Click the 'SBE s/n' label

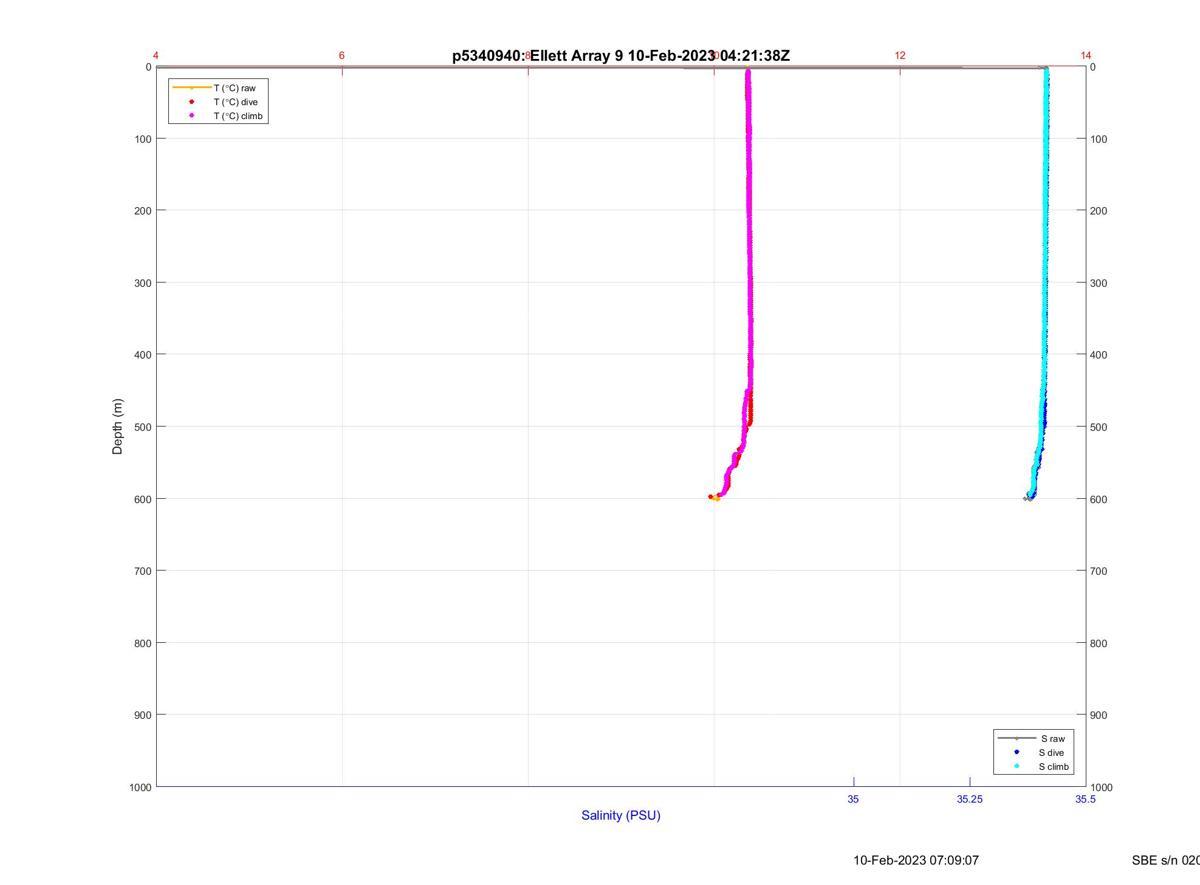1165,860
